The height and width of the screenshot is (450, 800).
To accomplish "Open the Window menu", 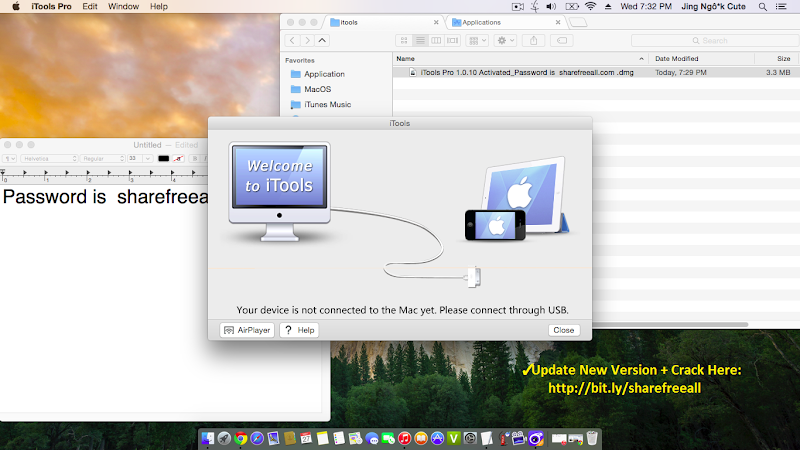I will click(x=123, y=7).
